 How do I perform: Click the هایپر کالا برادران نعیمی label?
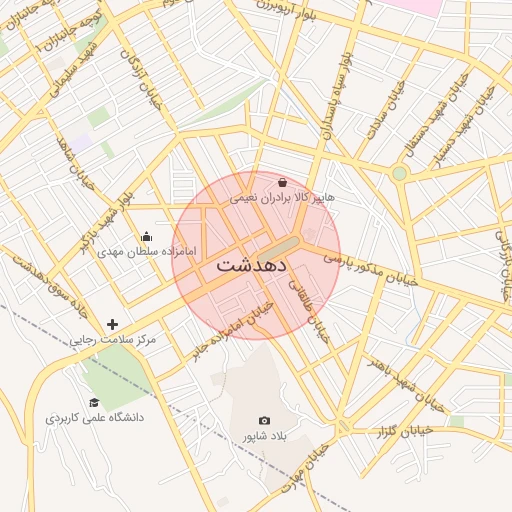(x=282, y=198)
